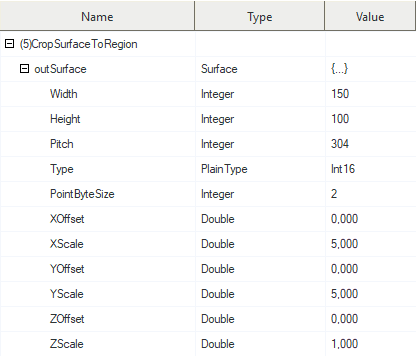Screen dimensions: 416x361
Task: Select the Pitch property row
Action: coord(208,144)
